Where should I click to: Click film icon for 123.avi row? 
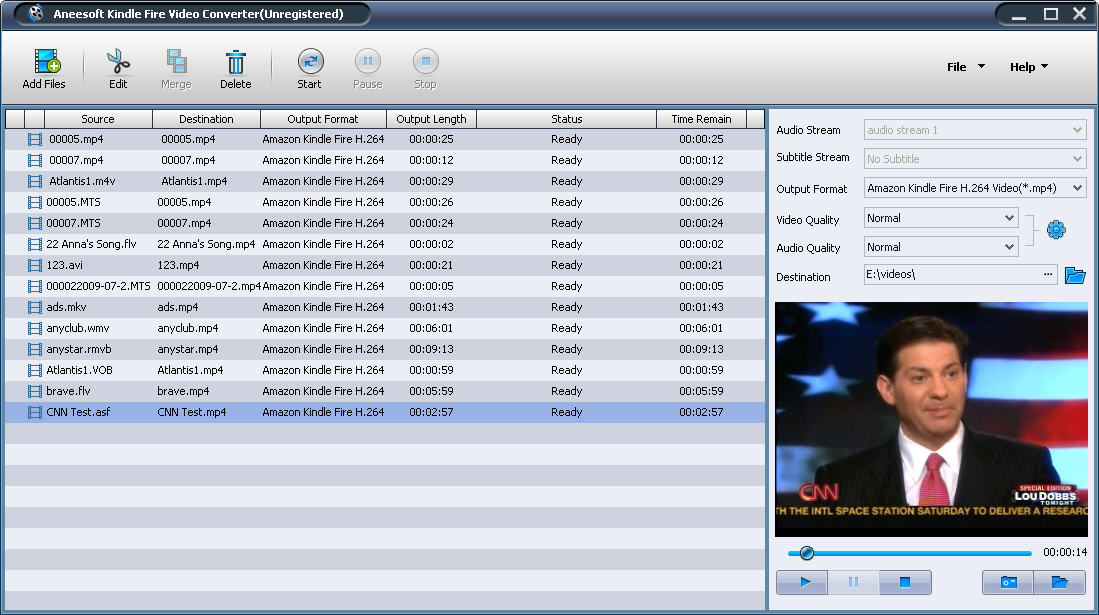[x=34, y=266]
